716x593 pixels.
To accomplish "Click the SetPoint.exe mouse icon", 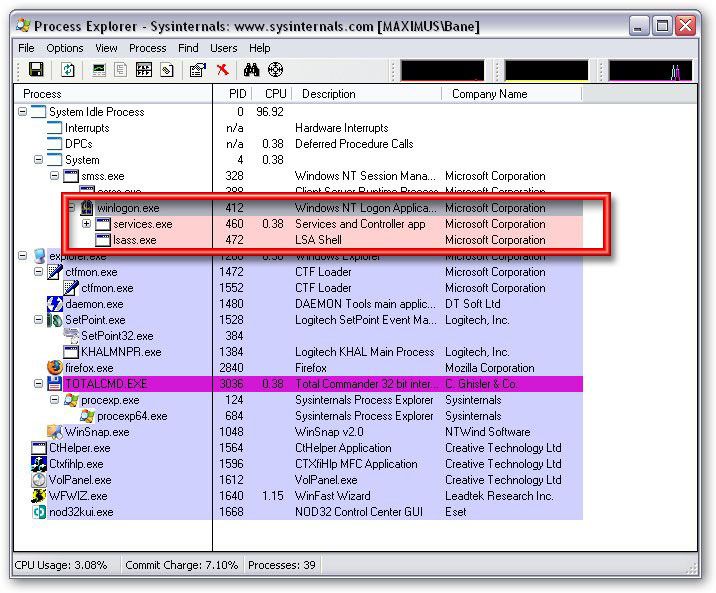I will tap(55, 320).
